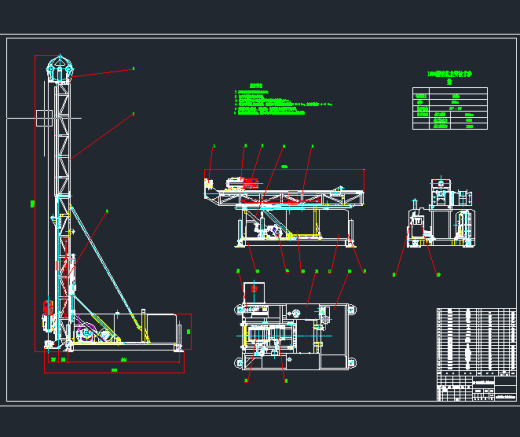Click the first leader number atop the middle view

tap(214, 146)
